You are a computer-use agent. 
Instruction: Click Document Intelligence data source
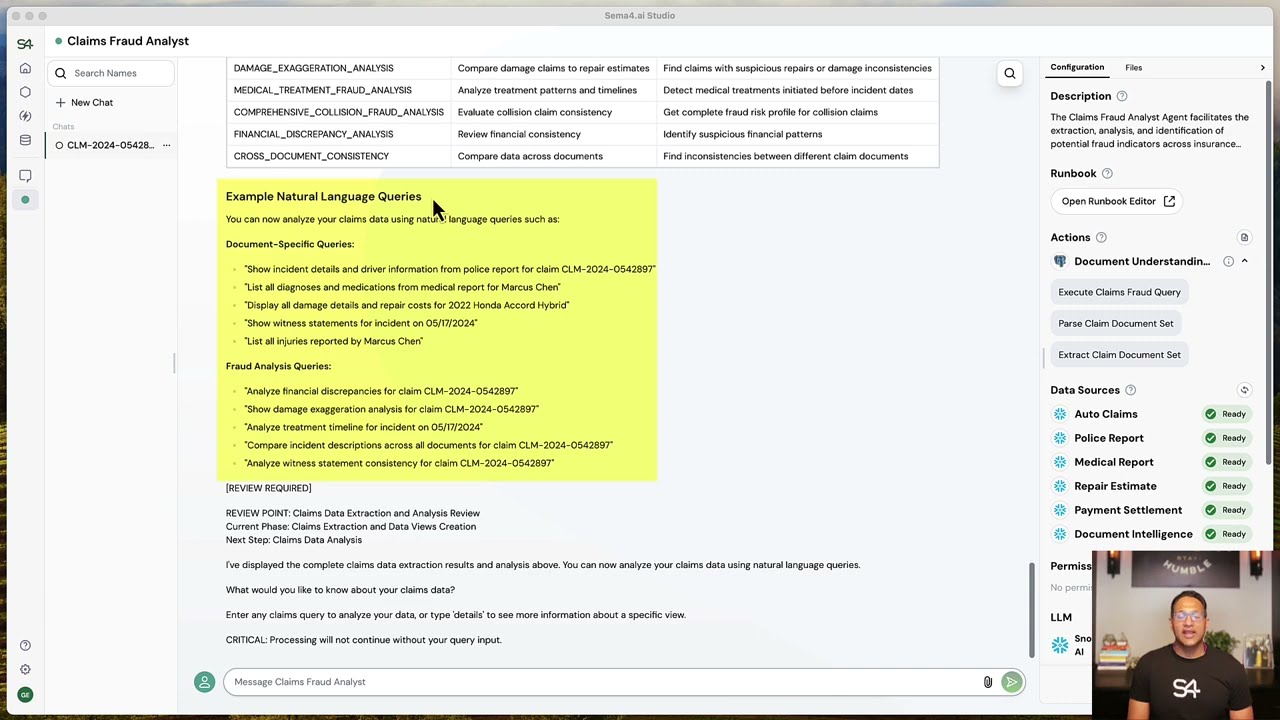[1133, 534]
